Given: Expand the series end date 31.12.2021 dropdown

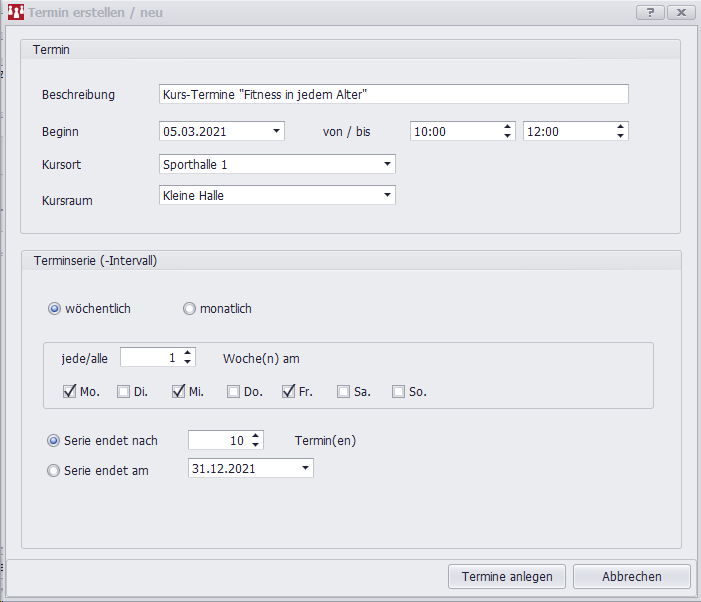Looking at the screenshot, I should tap(305, 468).
